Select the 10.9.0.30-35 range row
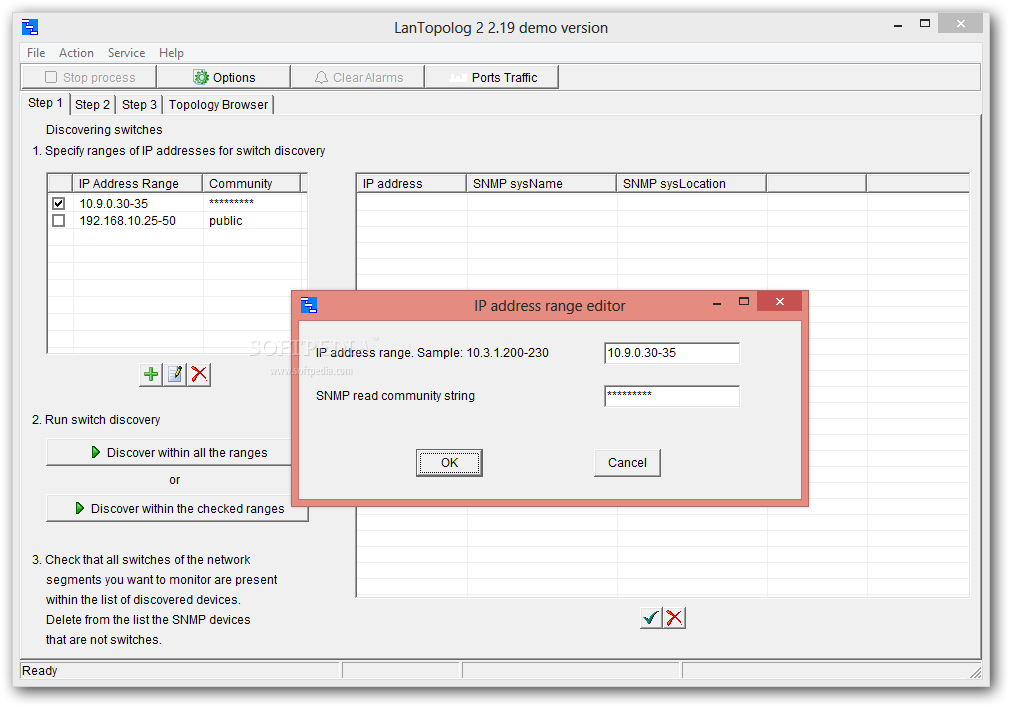 176,203
